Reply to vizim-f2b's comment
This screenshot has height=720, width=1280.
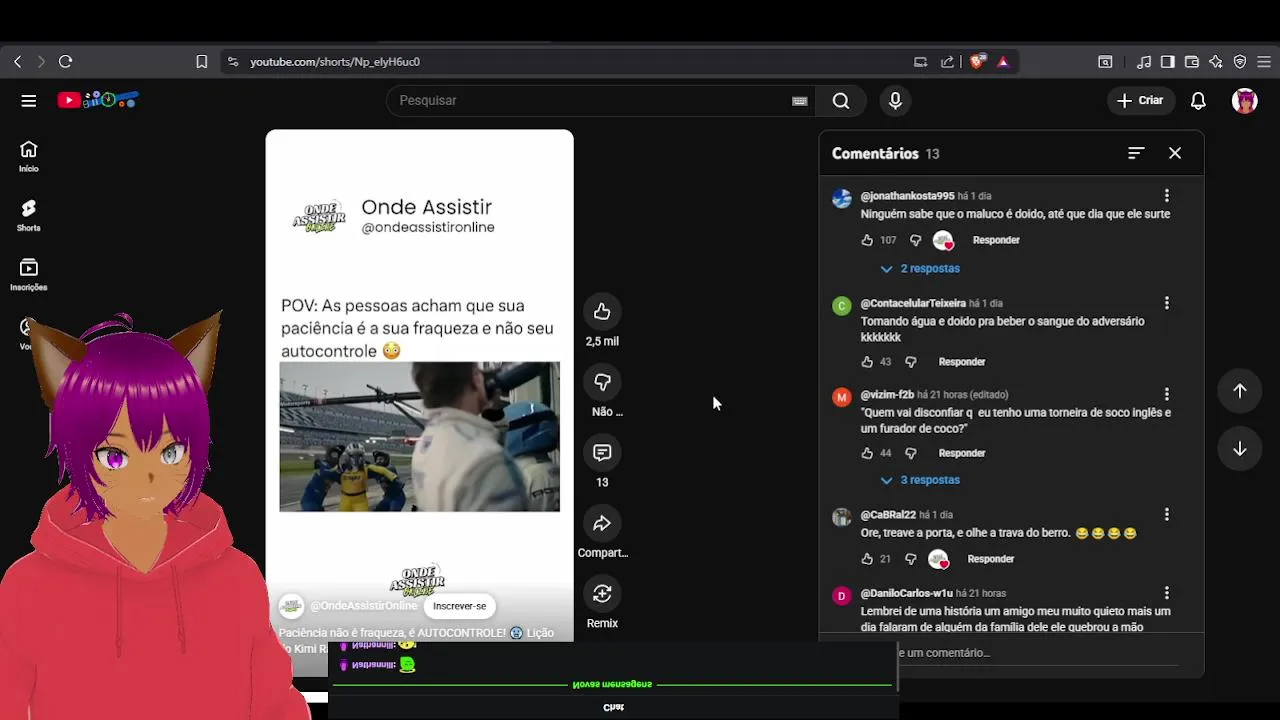(x=962, y=453)
